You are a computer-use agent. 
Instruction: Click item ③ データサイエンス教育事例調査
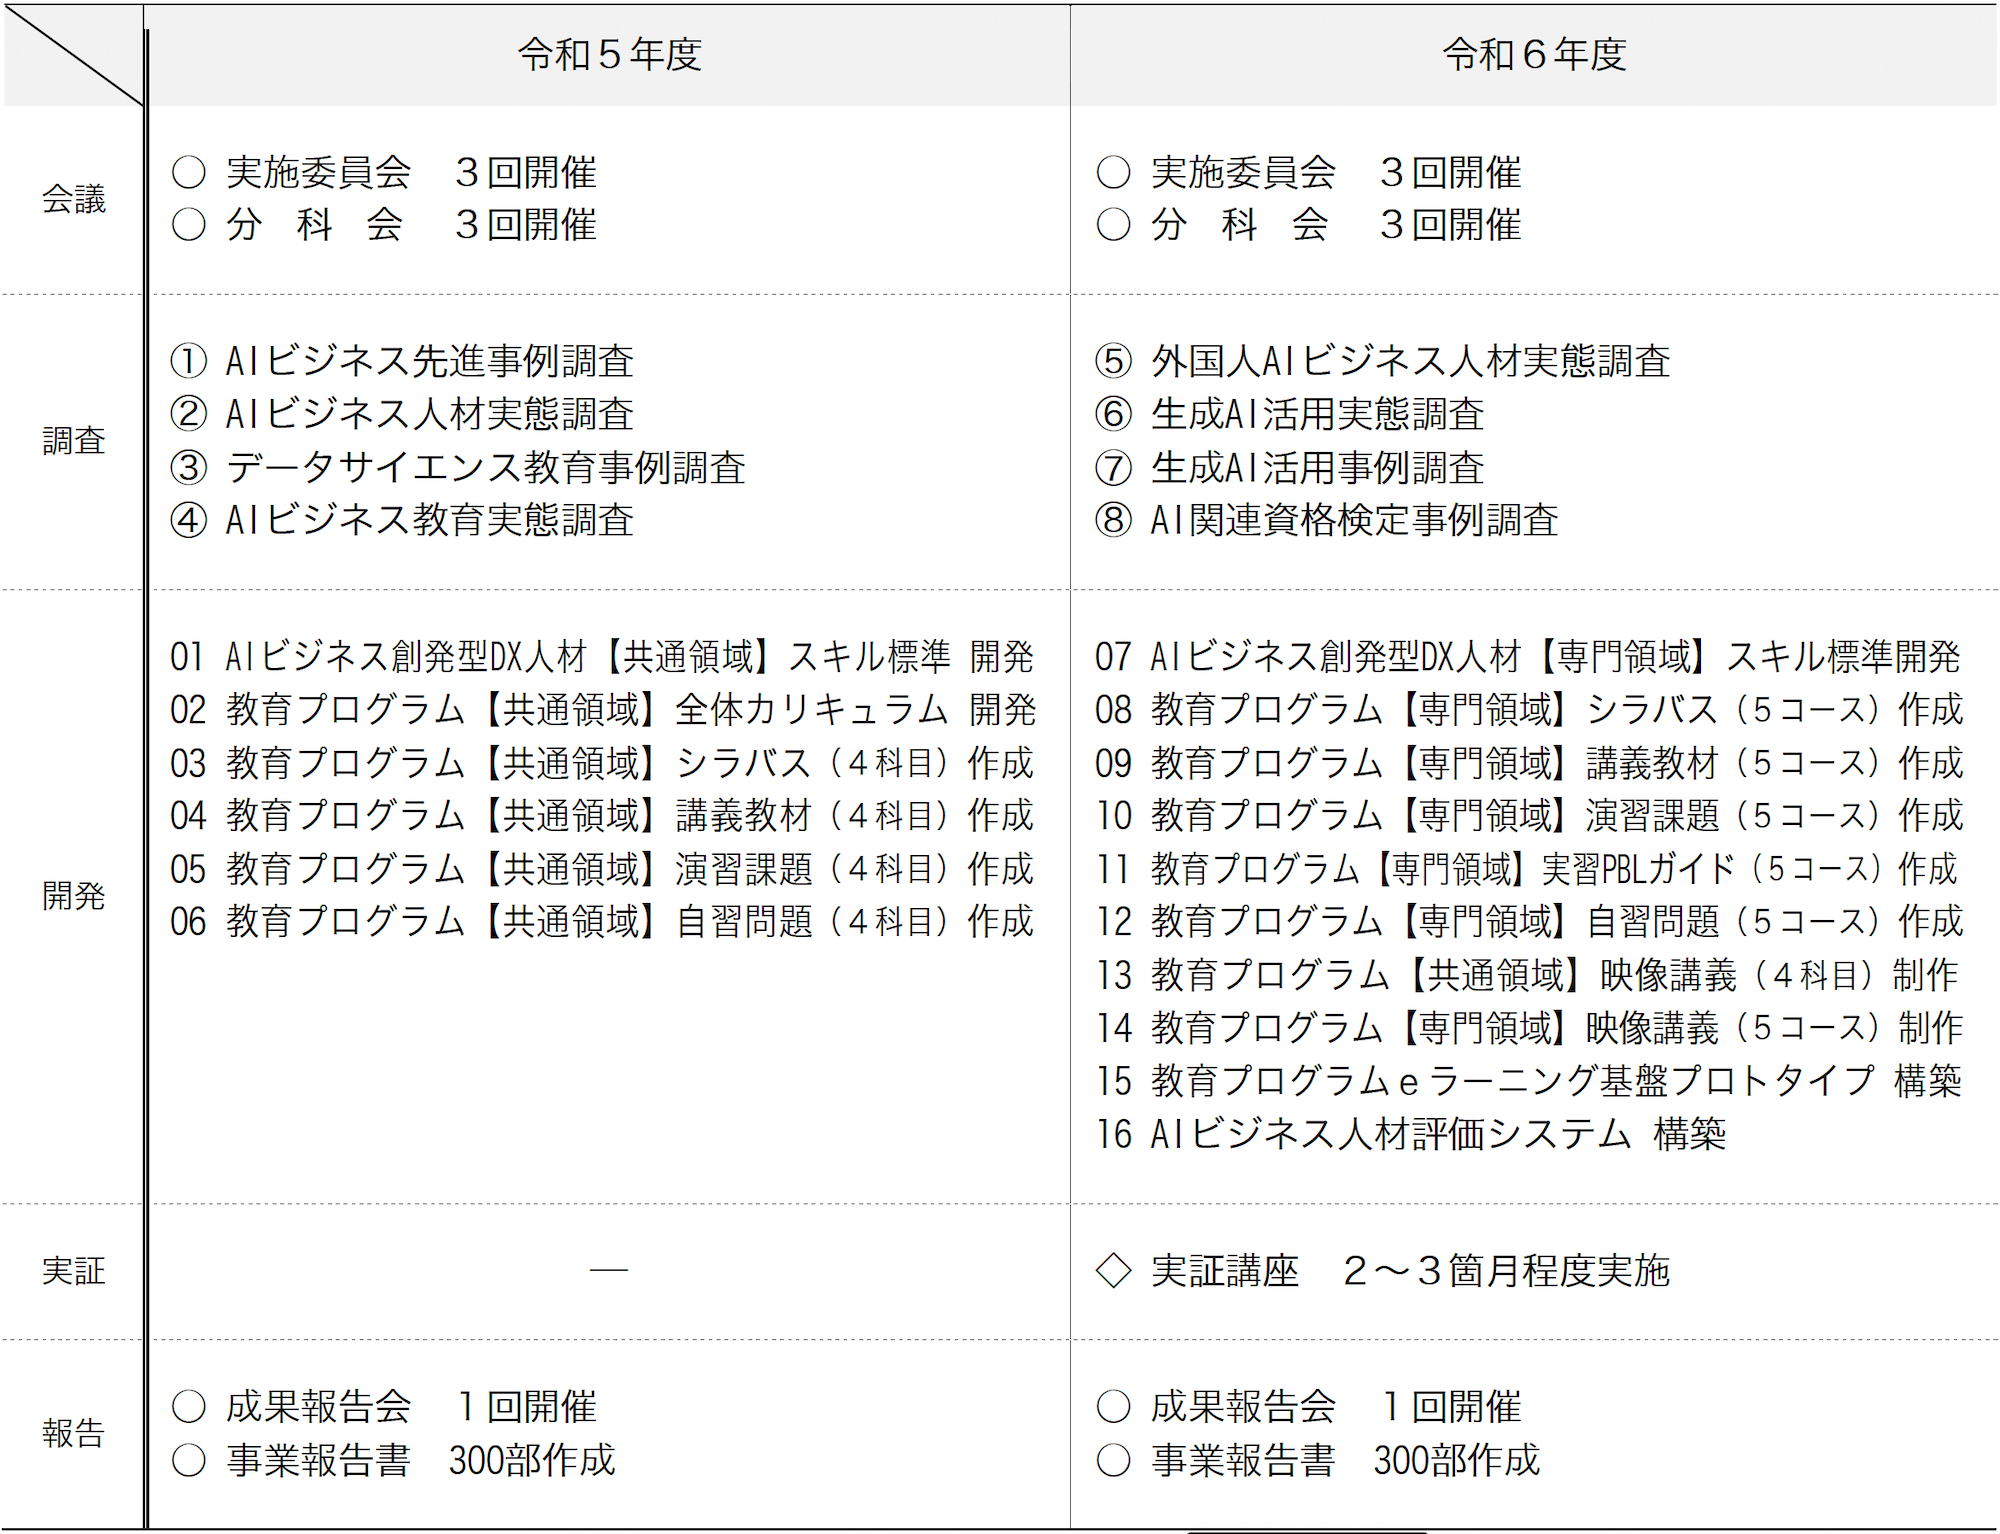458,467
